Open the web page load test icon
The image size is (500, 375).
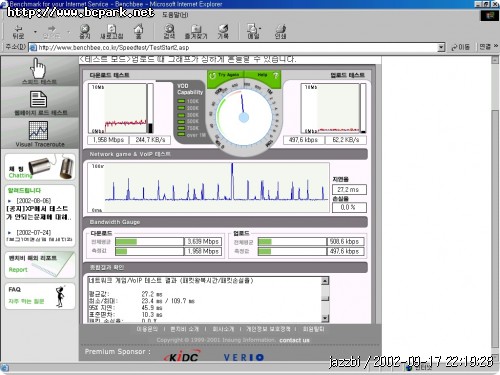click(40, 103)
